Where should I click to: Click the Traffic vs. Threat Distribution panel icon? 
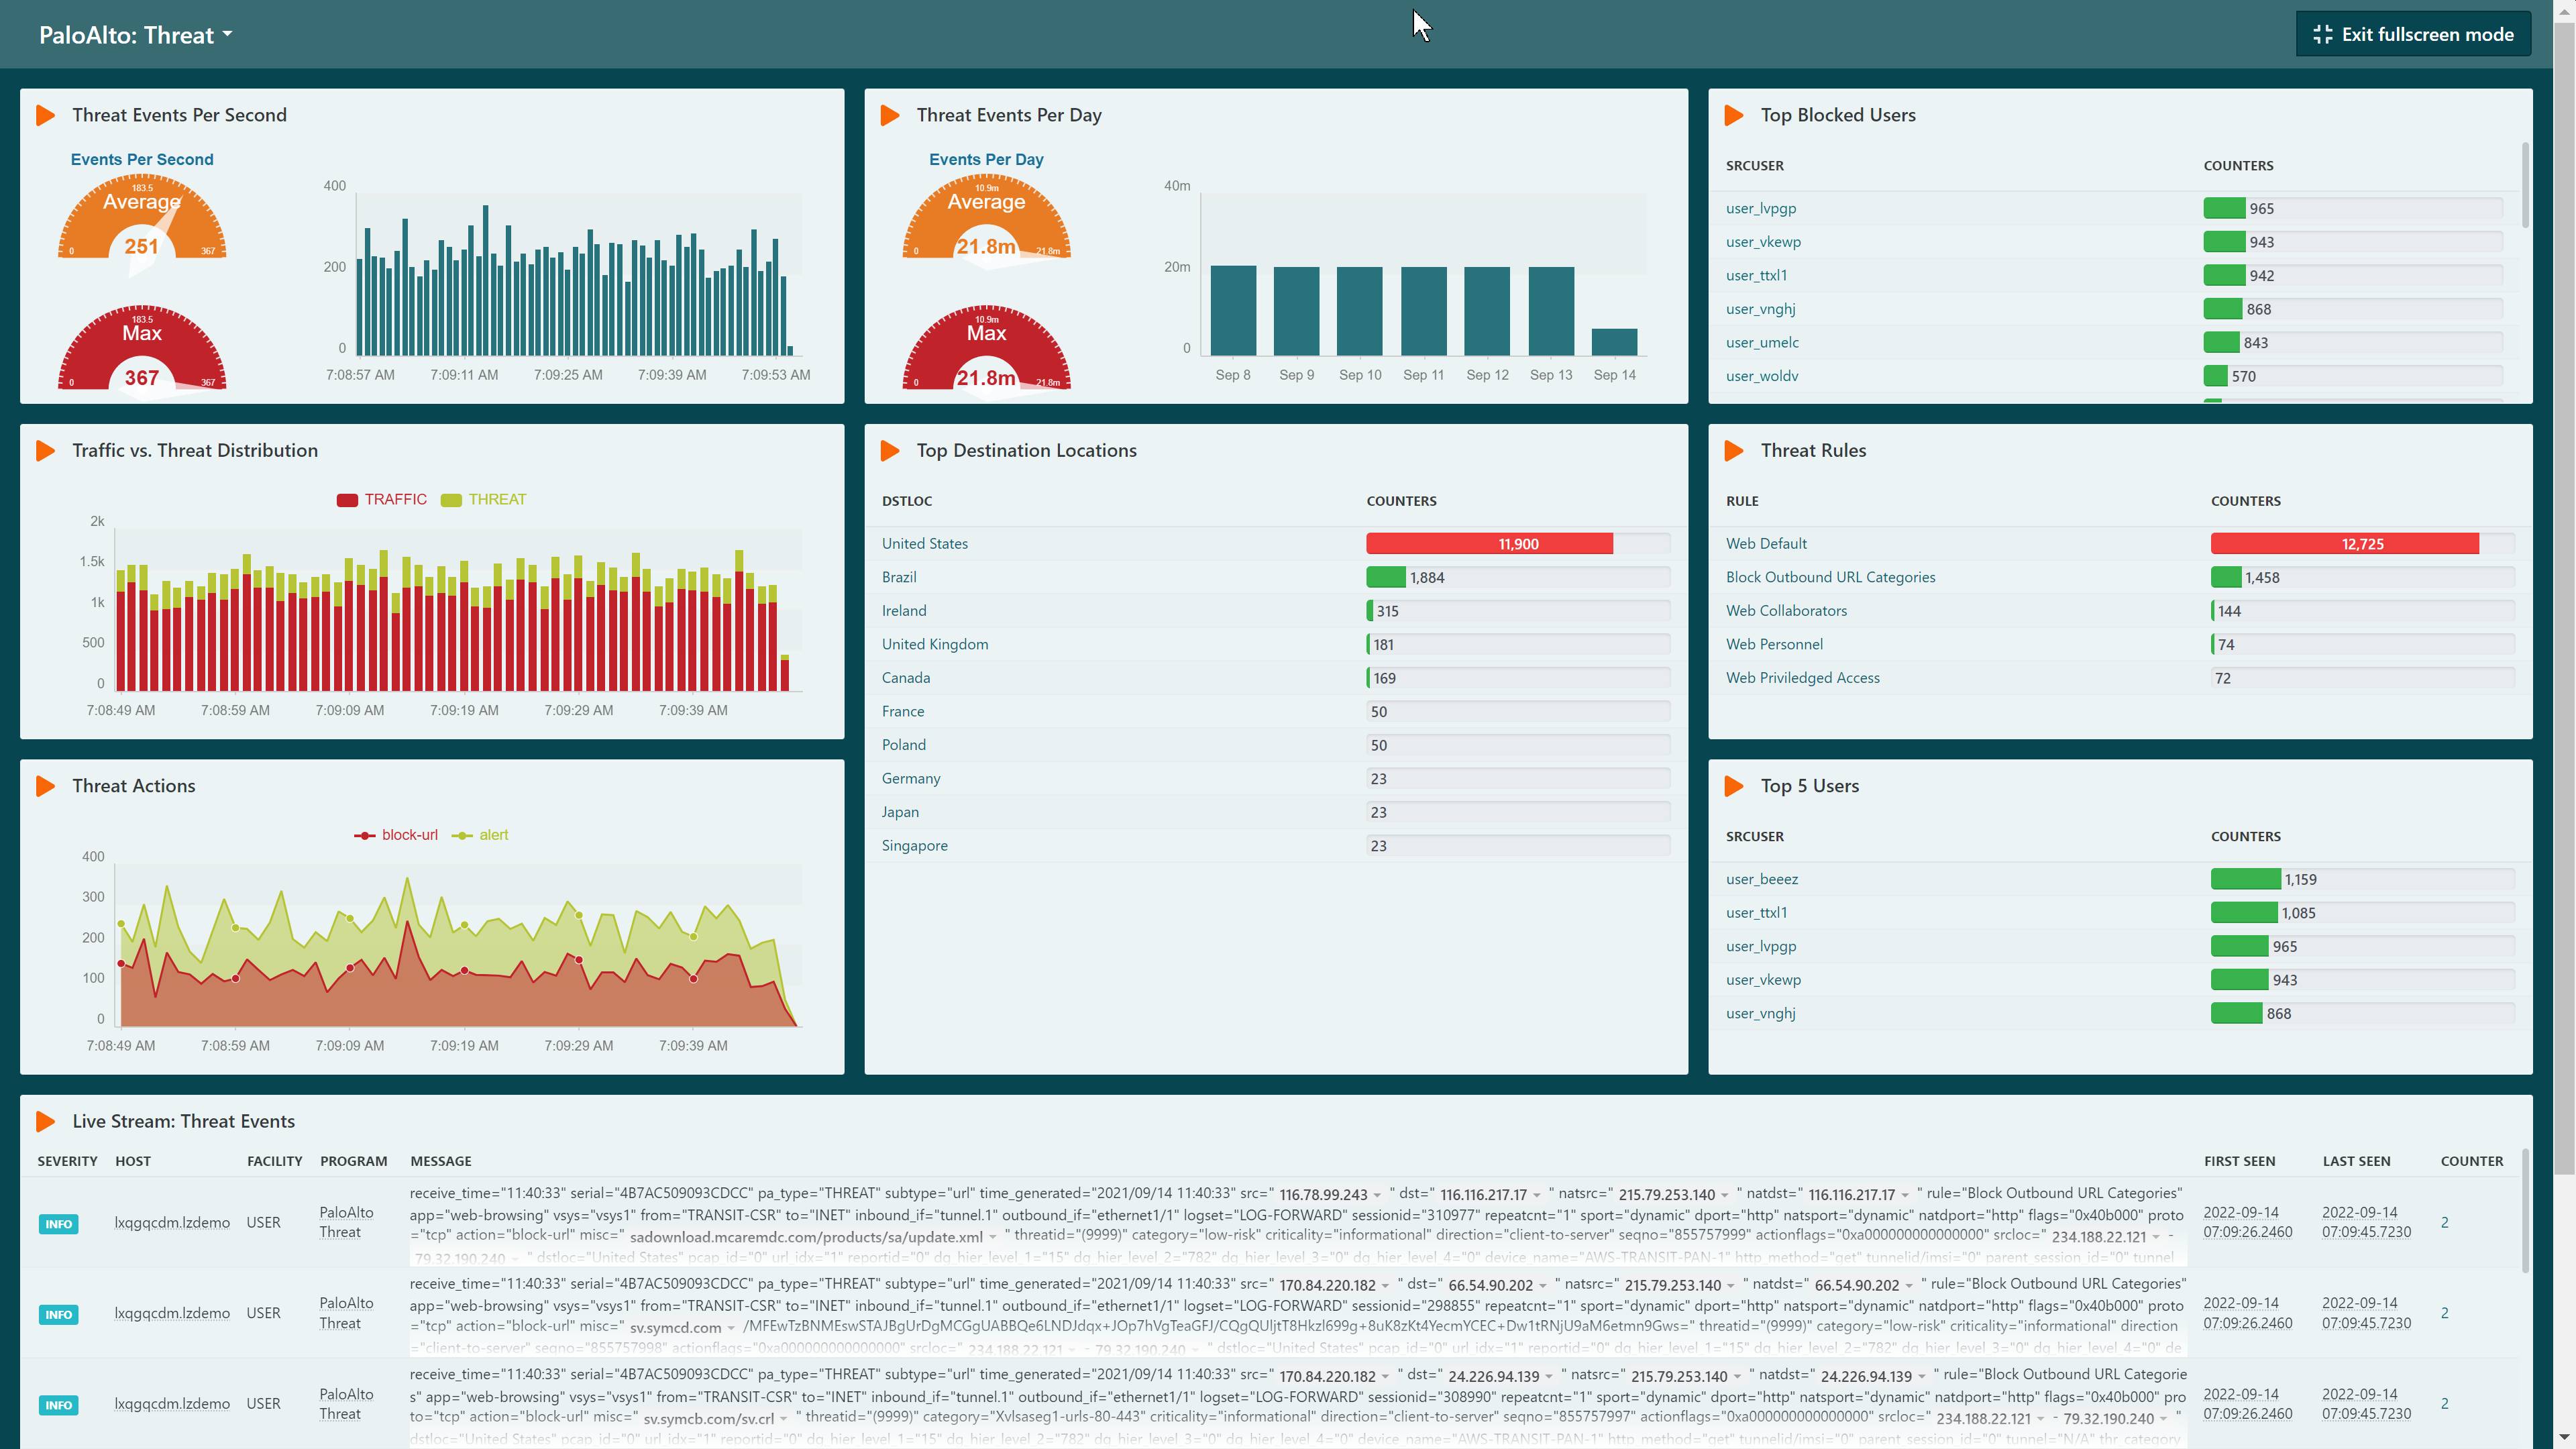(45, 450)
